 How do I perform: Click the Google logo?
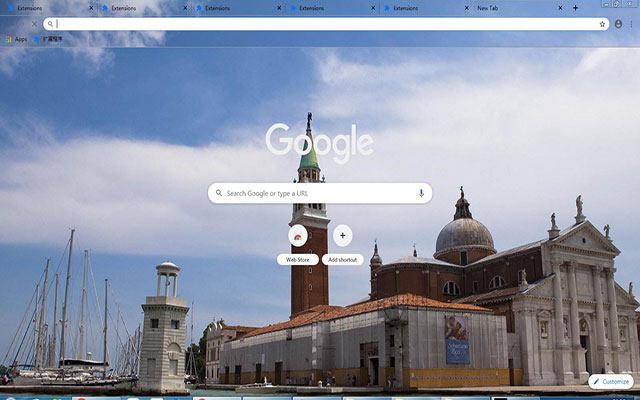pyautogui.click(x=319, y=144)
